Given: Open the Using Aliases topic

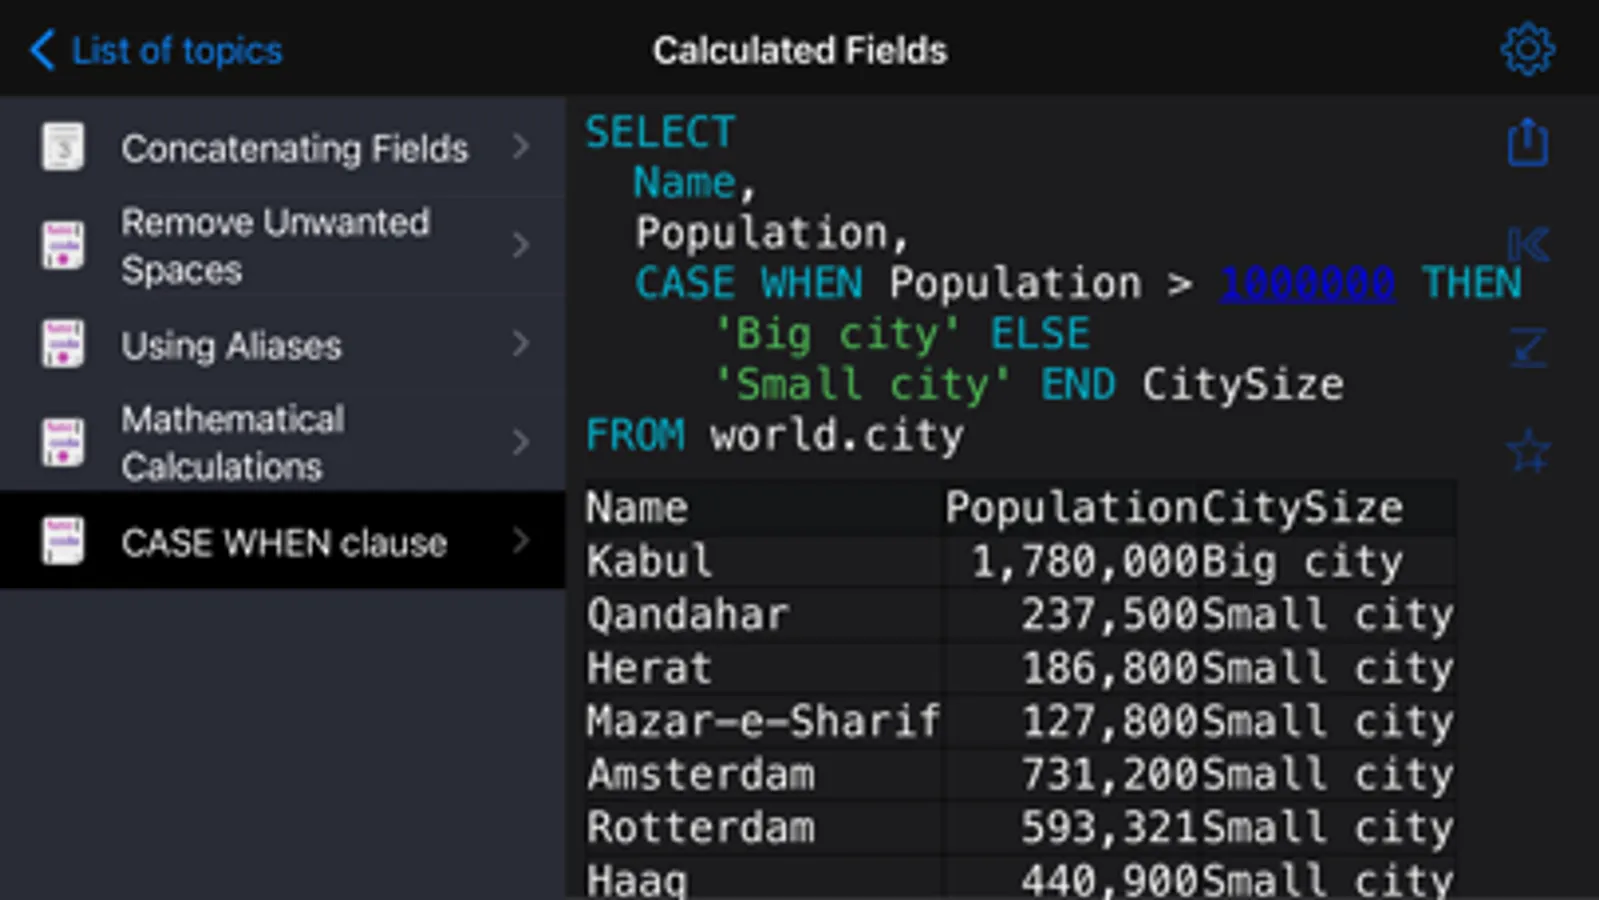Looking at the screenshot, I should click(x=231, y=346).
